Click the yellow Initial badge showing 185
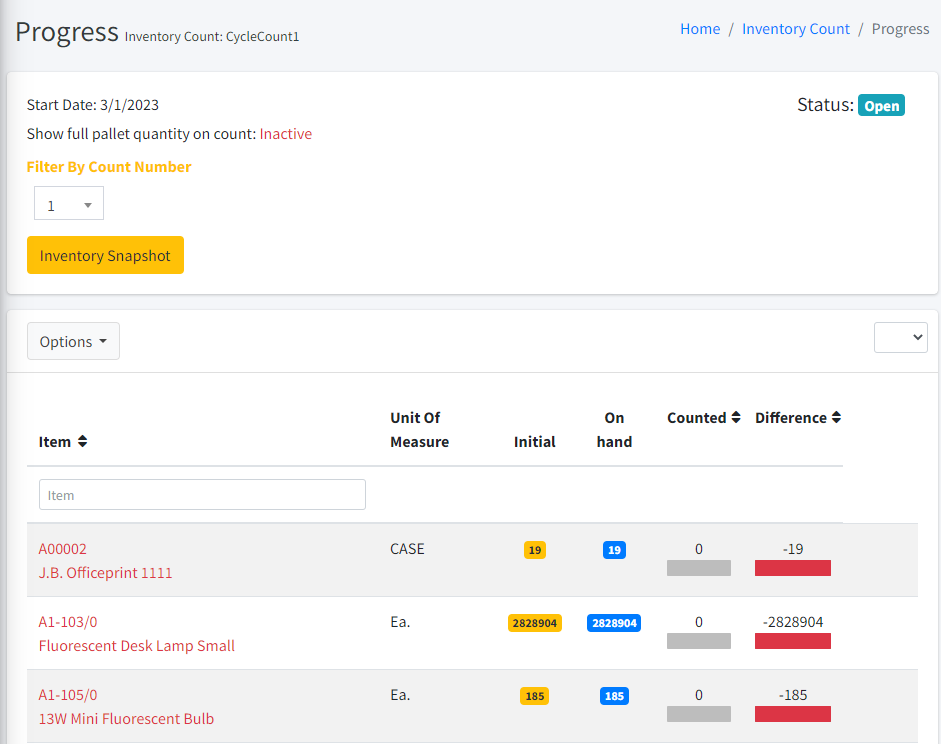This screenshot has height=744, width=941. click(535, 696)
